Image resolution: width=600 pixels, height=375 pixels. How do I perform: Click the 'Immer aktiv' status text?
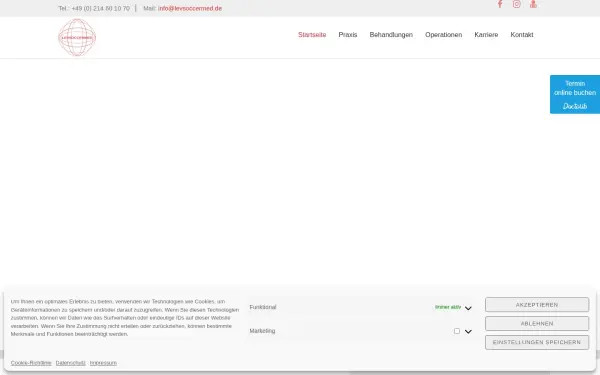click(x=448, y=307)
